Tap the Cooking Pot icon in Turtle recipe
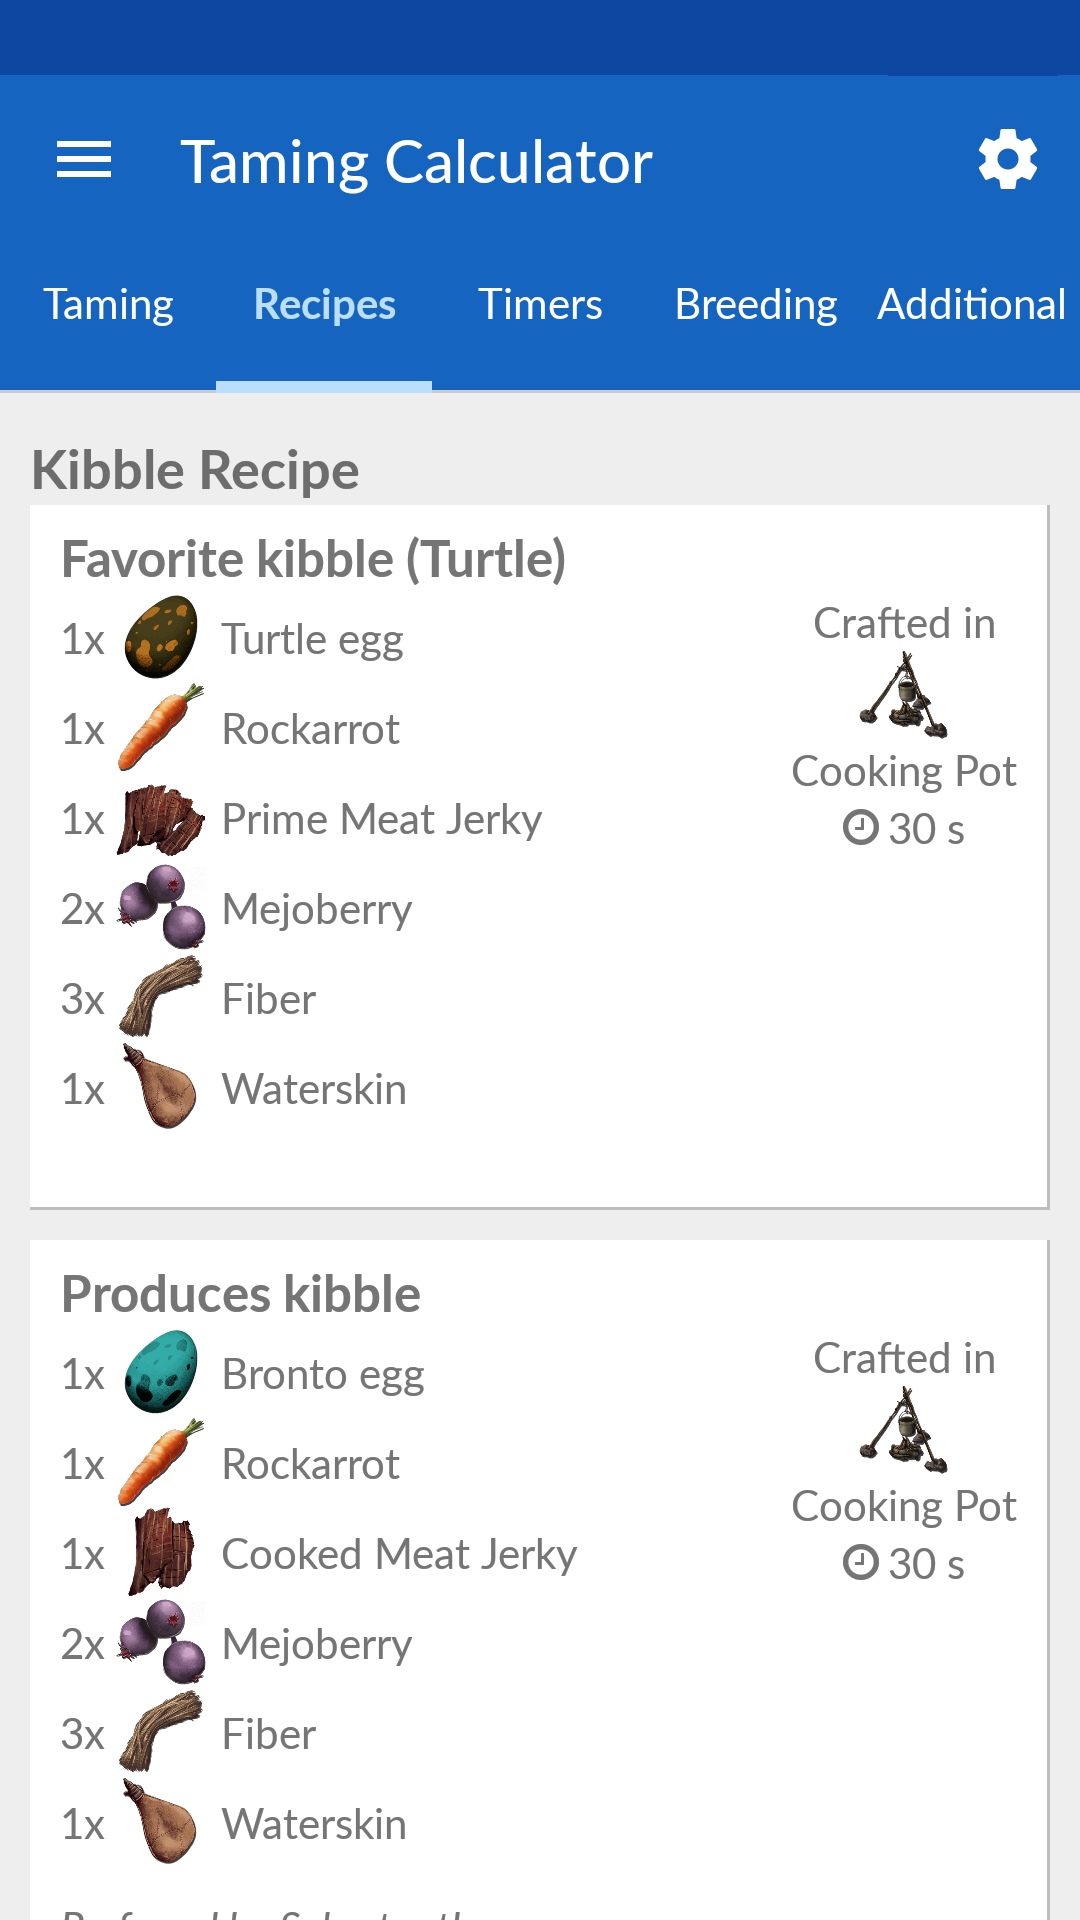 point(904,695)
